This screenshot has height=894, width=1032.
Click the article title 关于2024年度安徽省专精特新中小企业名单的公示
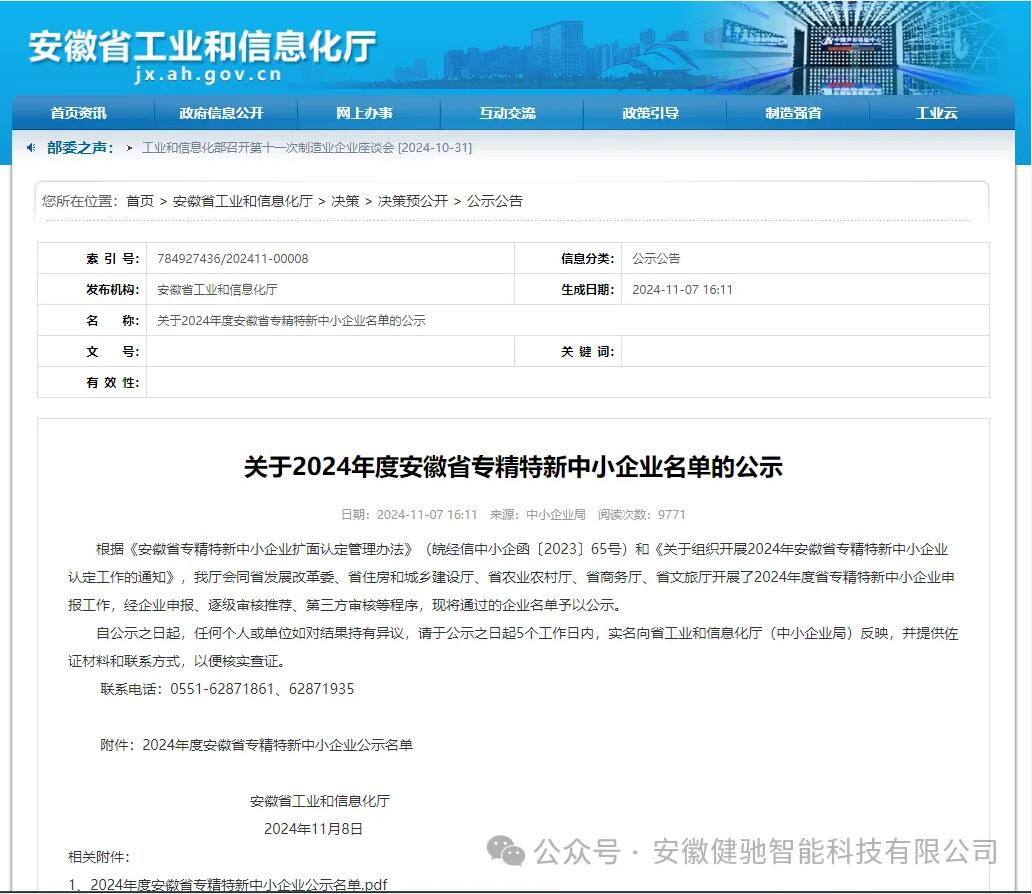(513, 467)
